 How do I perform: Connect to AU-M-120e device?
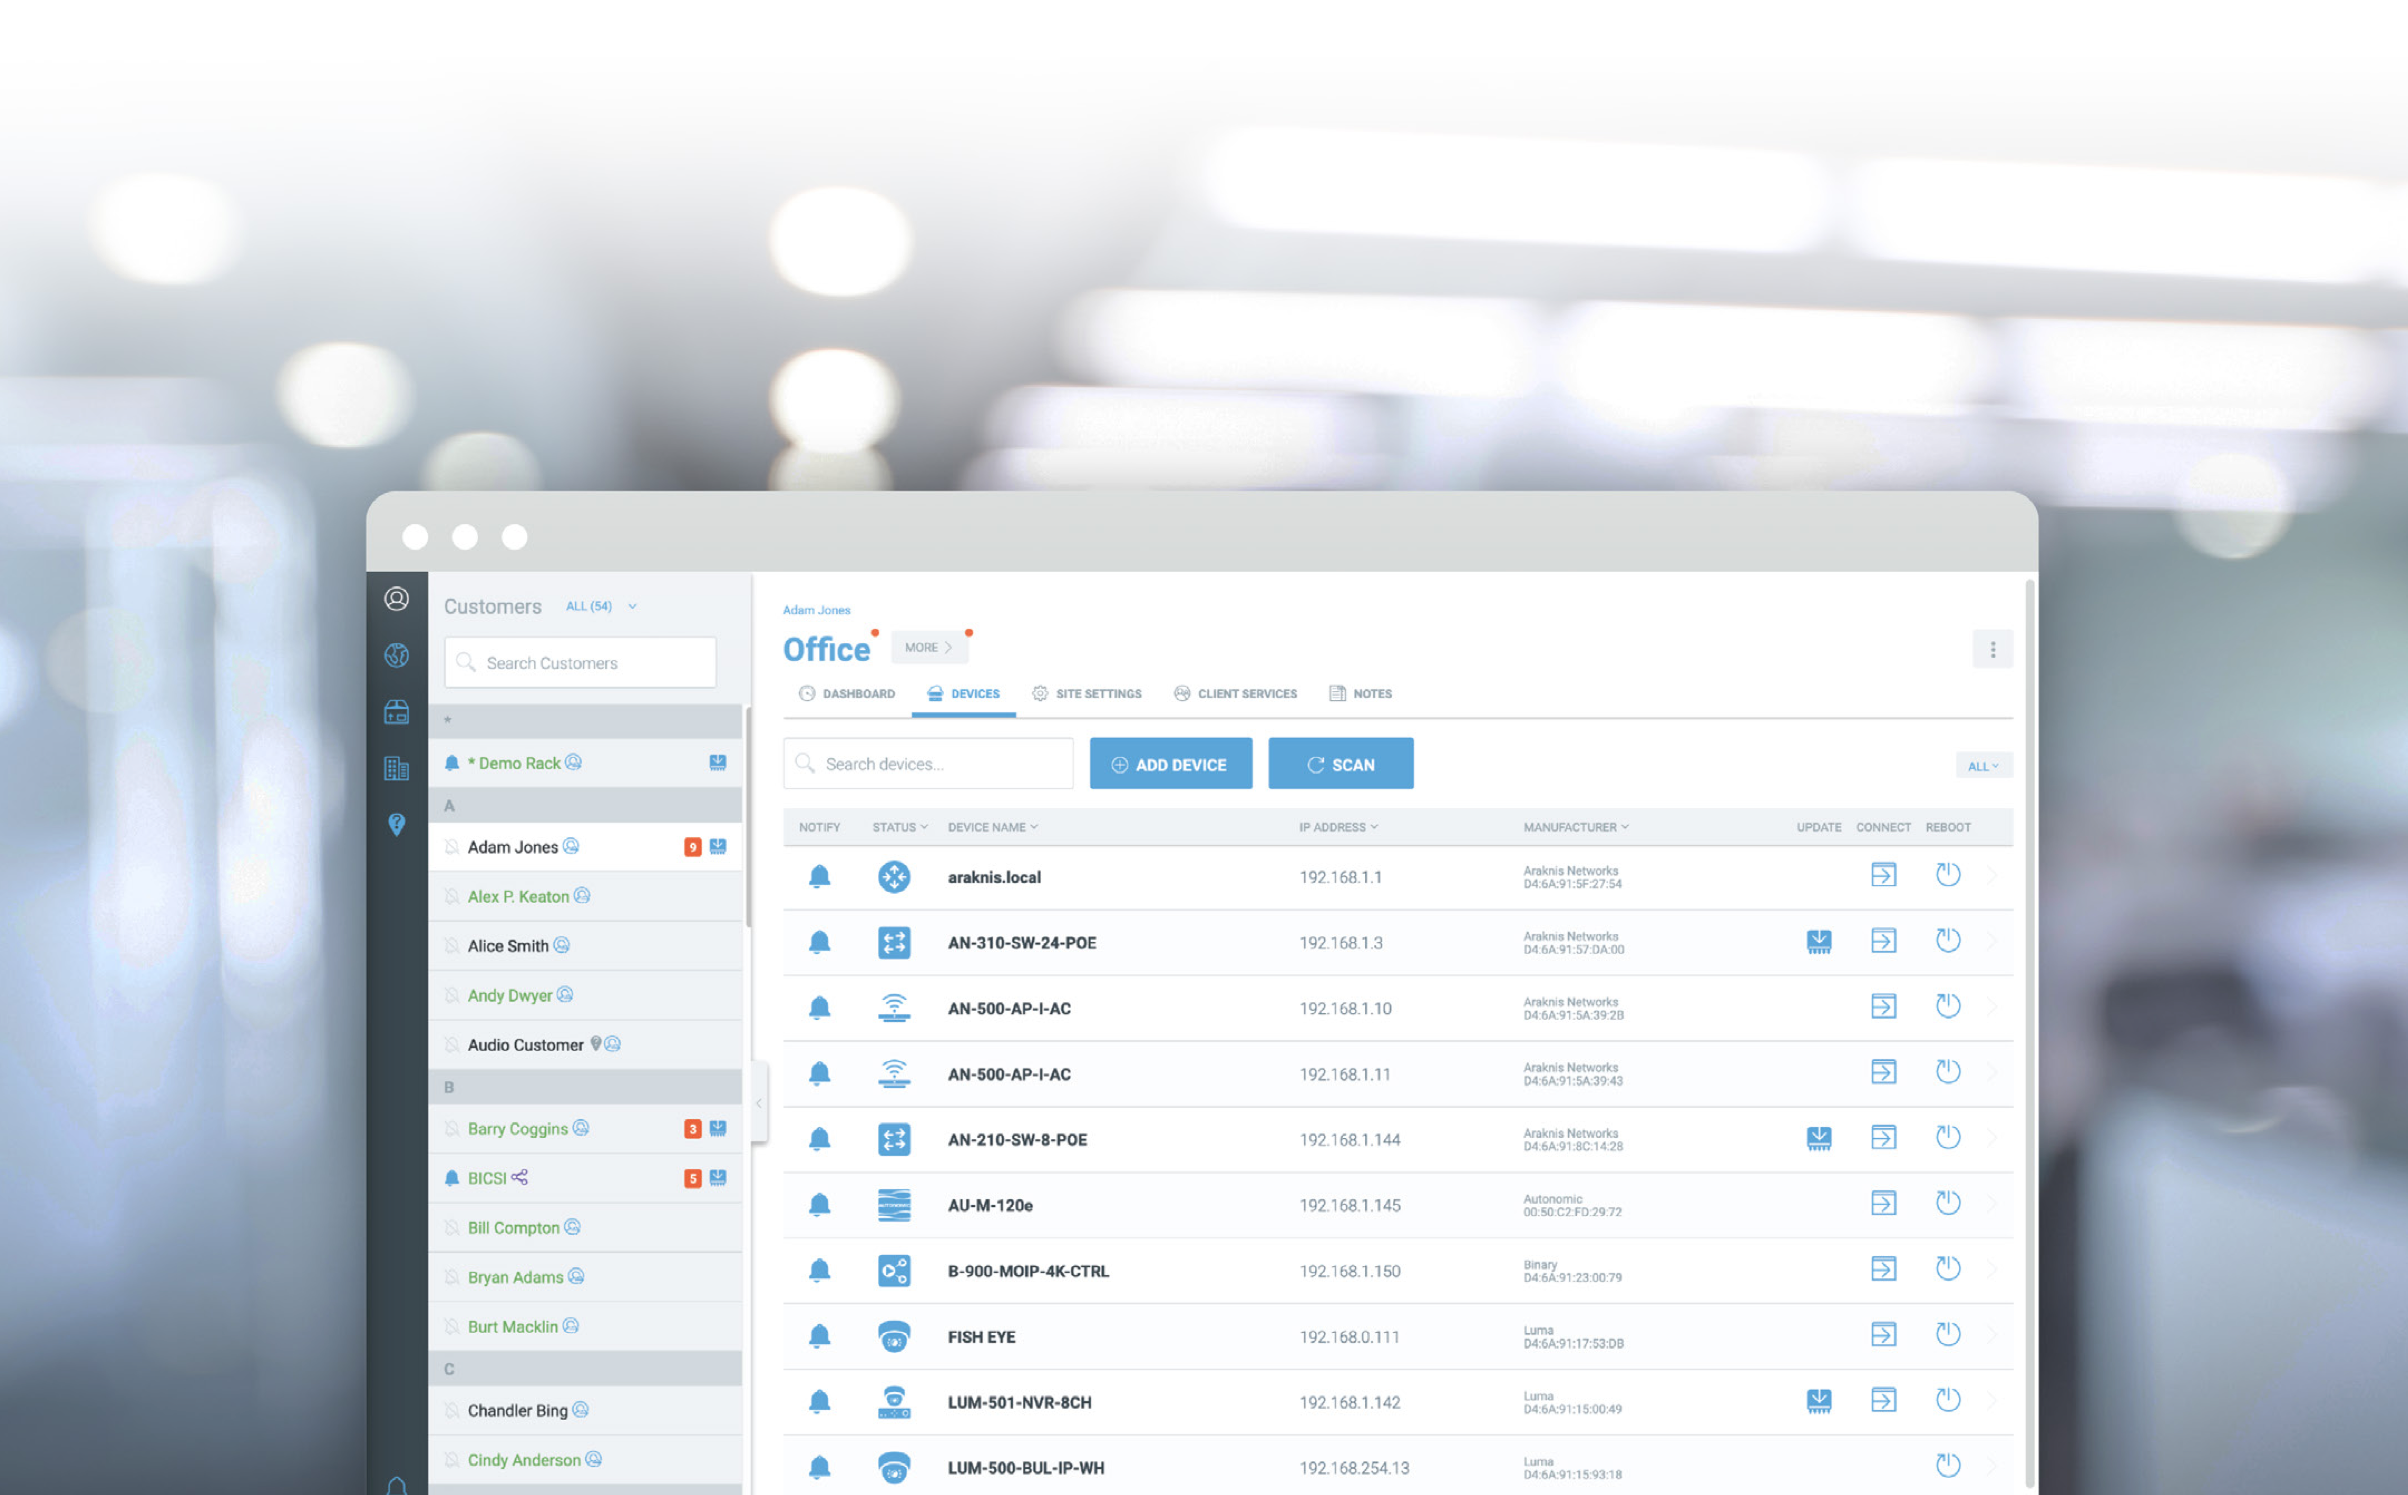1883,1203
